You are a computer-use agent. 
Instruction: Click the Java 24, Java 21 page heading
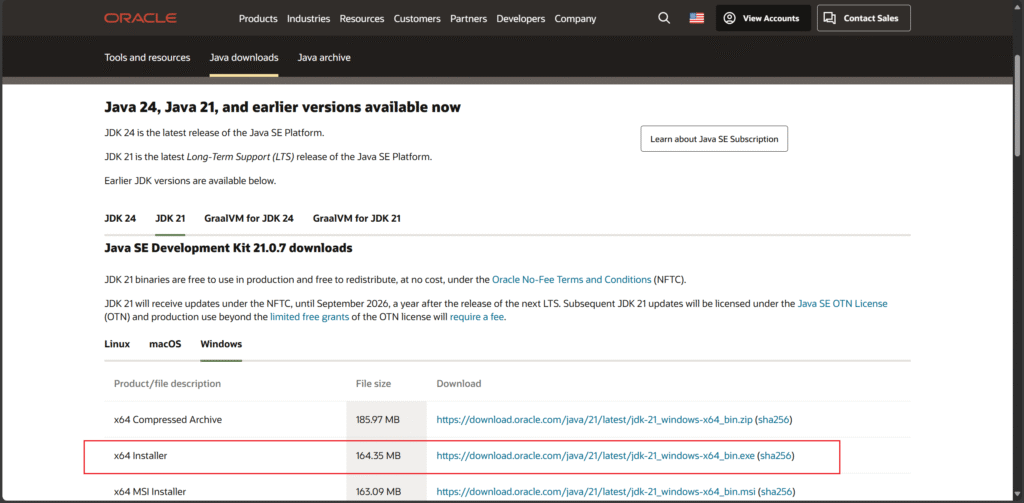pos(282,106)
